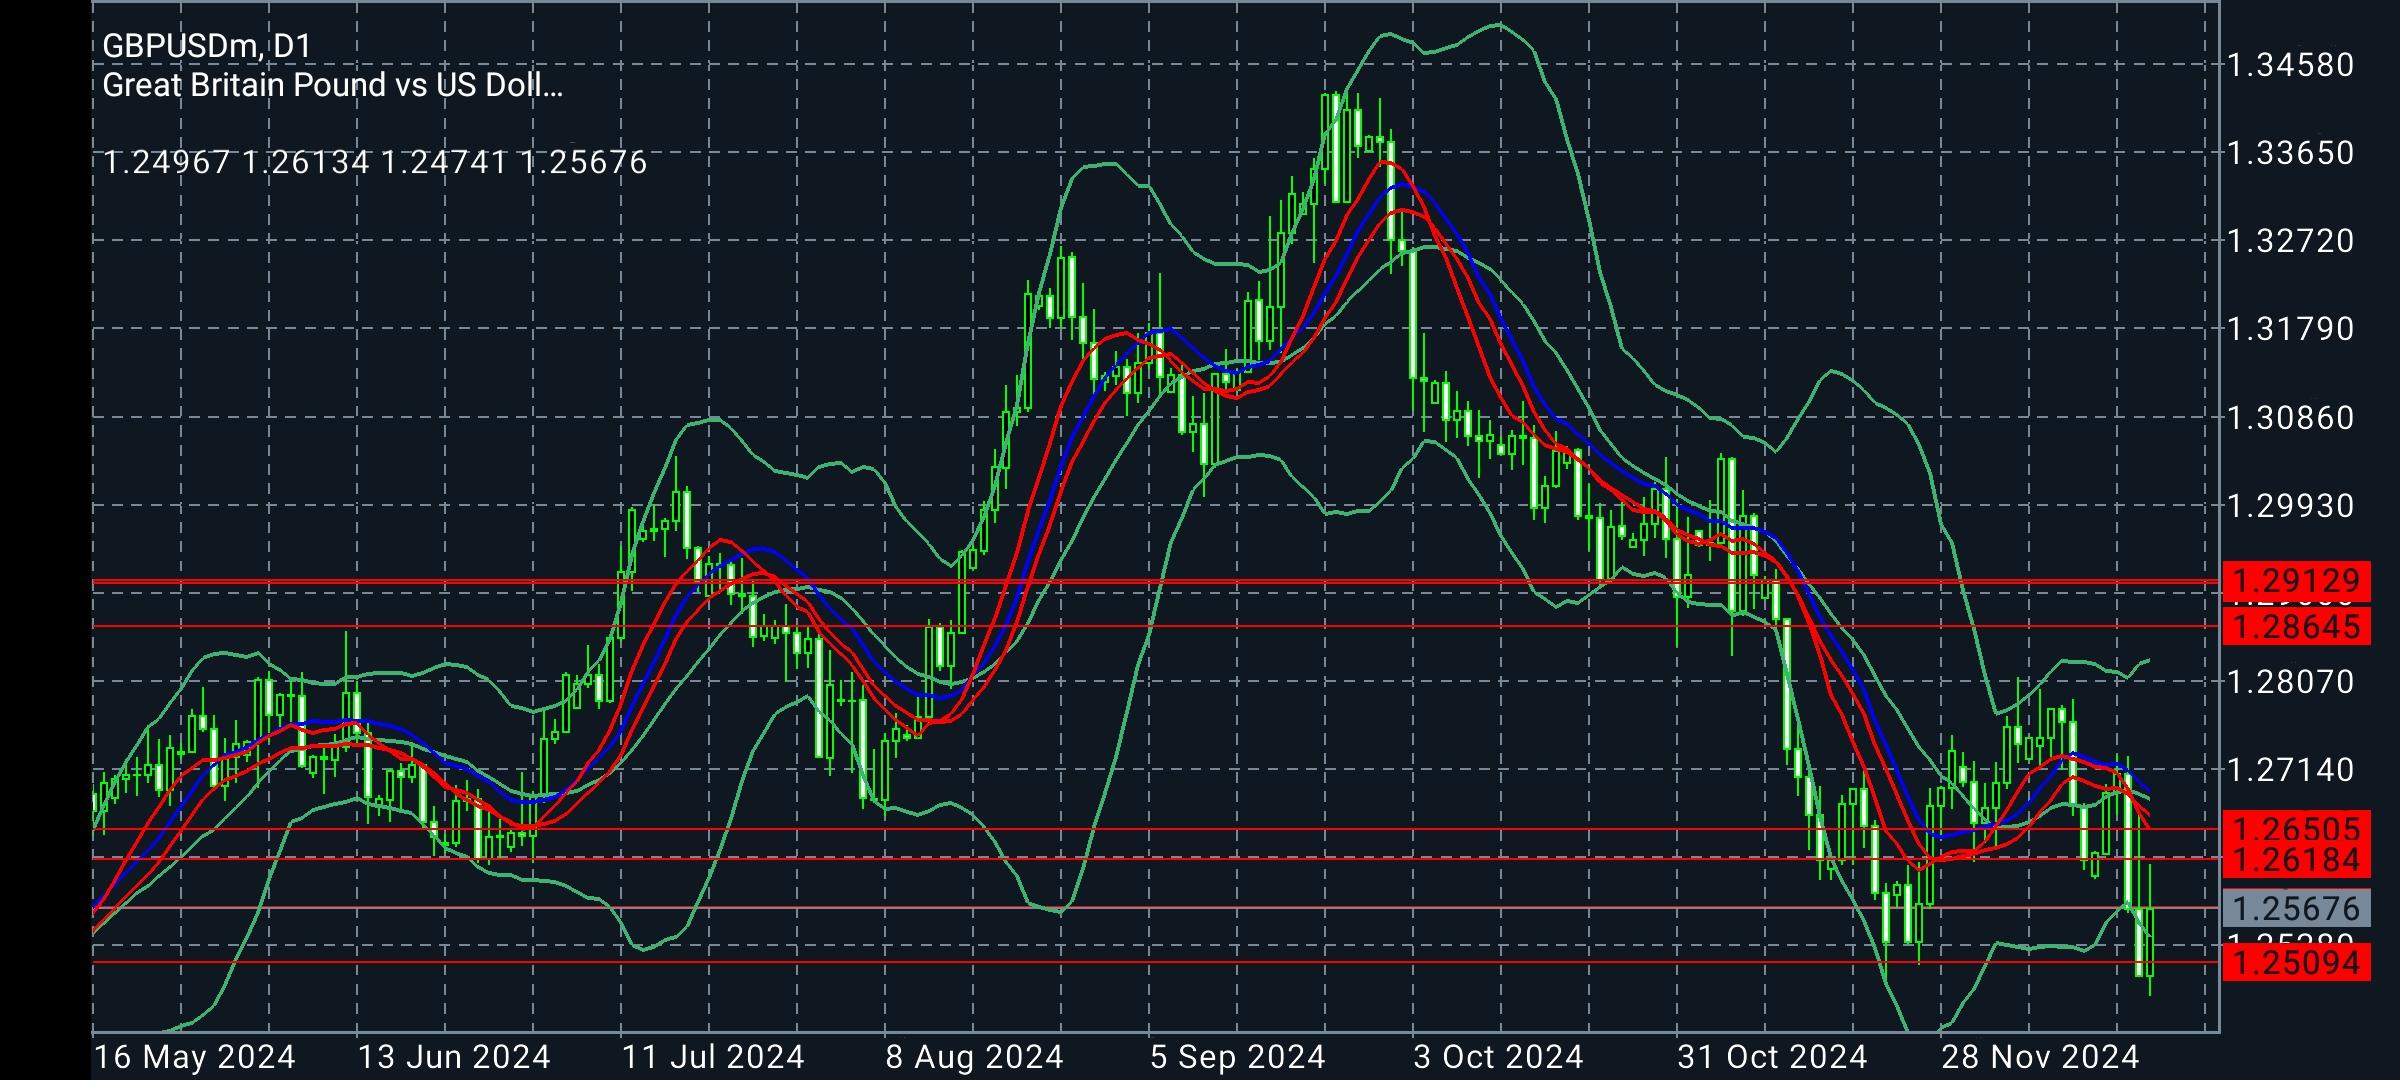Click the 31 Oct 2024 date label
This screenshot has height=1080, width=2400.
(1772, 1057)
